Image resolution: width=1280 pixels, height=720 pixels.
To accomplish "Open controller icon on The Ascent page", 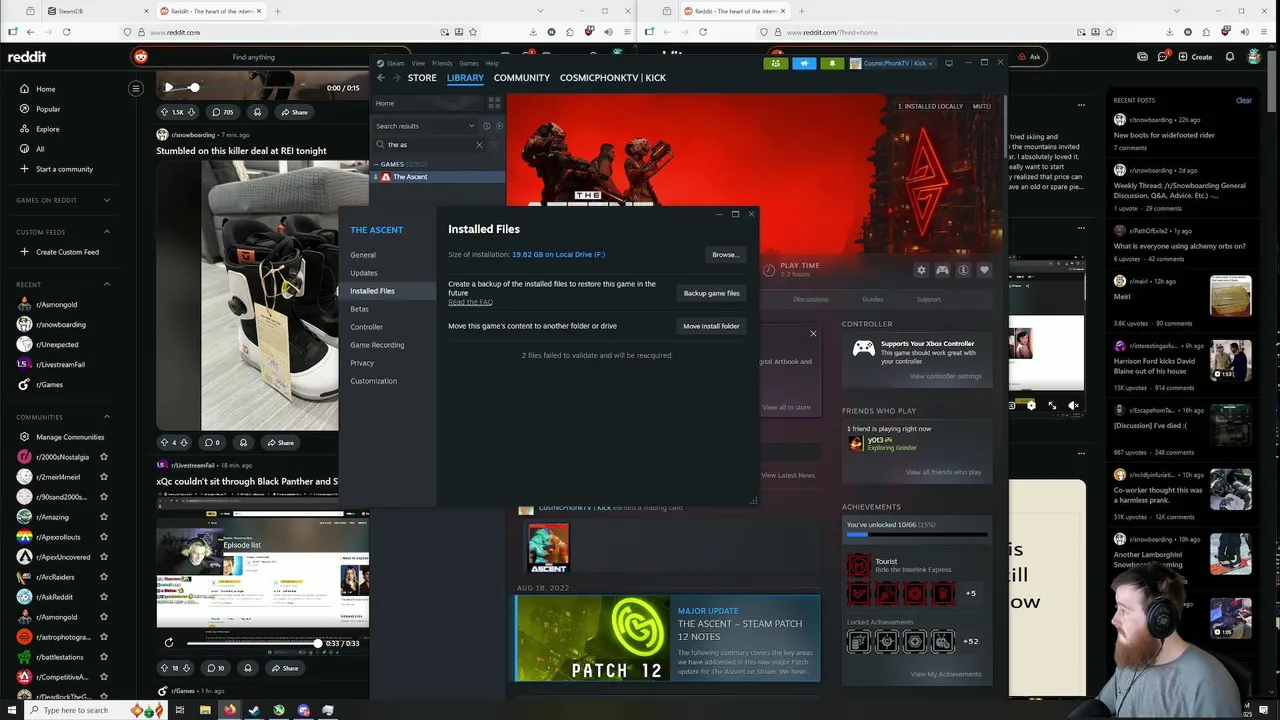I will pos(942,270).
